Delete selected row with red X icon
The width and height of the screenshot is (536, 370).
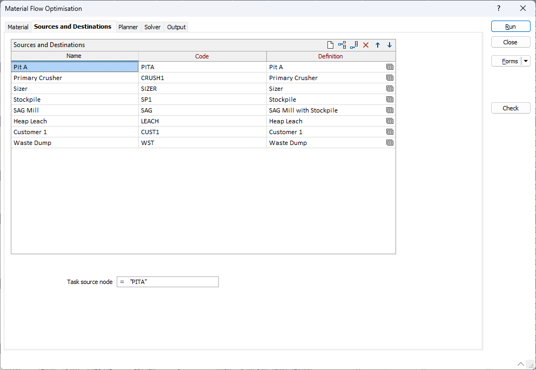point(366,45)
